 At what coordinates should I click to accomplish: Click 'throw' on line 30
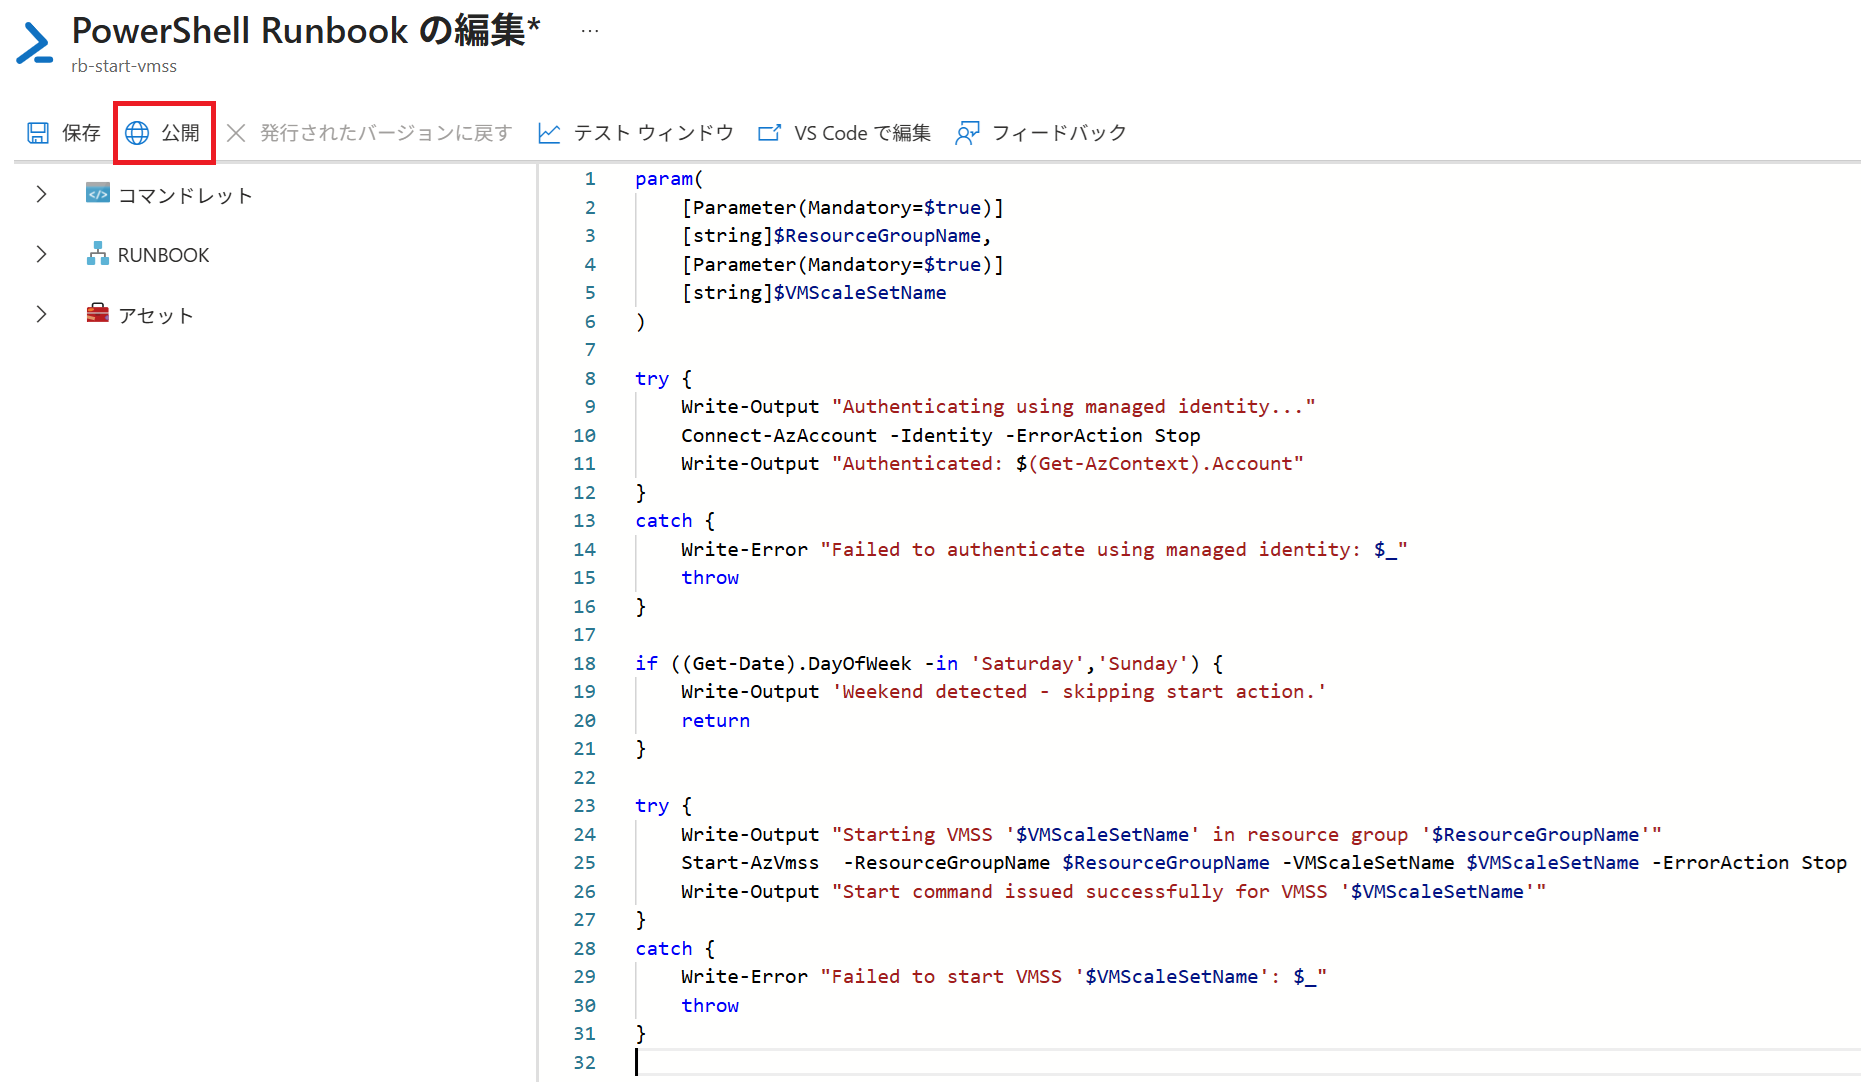pos(710,1006)
